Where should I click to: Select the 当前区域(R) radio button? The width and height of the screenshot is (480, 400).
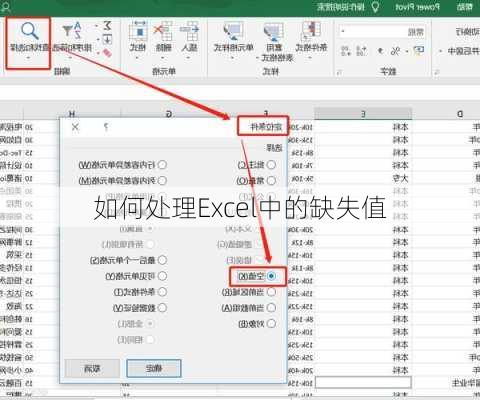[271, 292]
